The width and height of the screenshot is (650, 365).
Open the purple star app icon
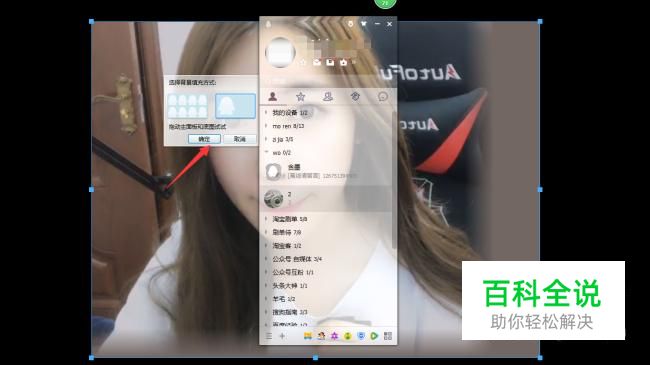coord(335,336)
